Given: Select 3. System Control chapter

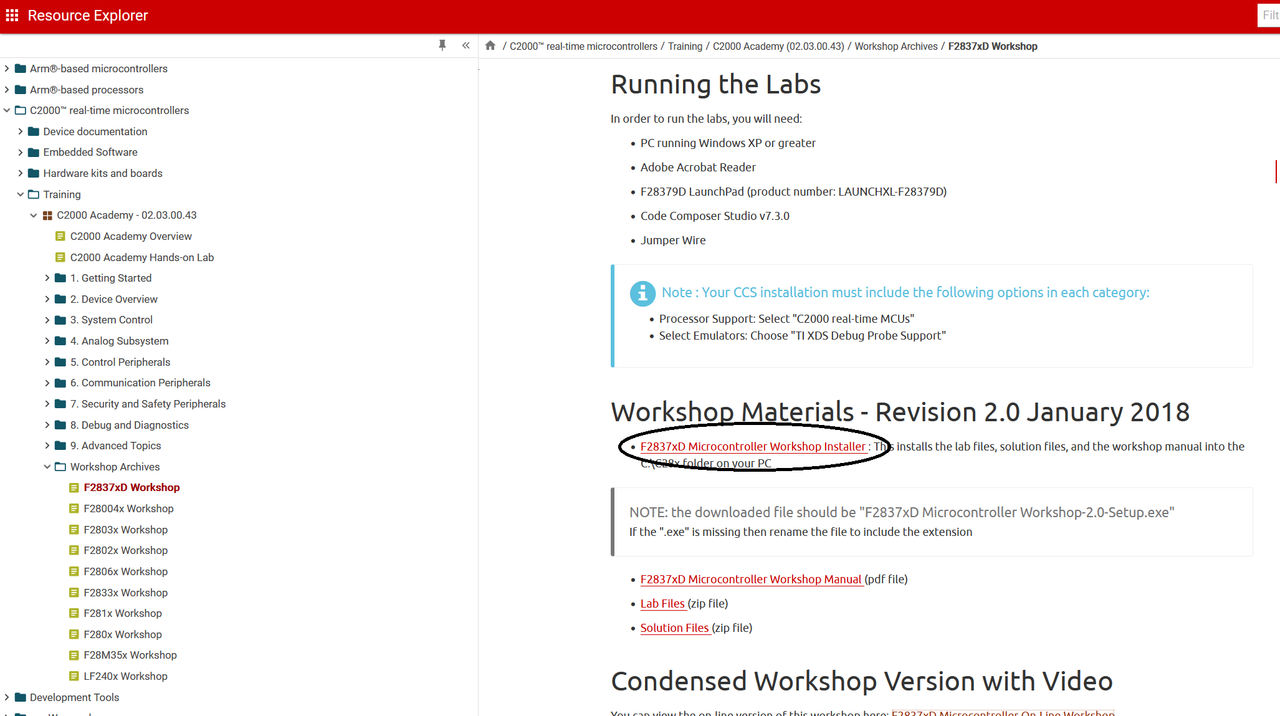Looking at the screenshot, I should tap(111, 321).
